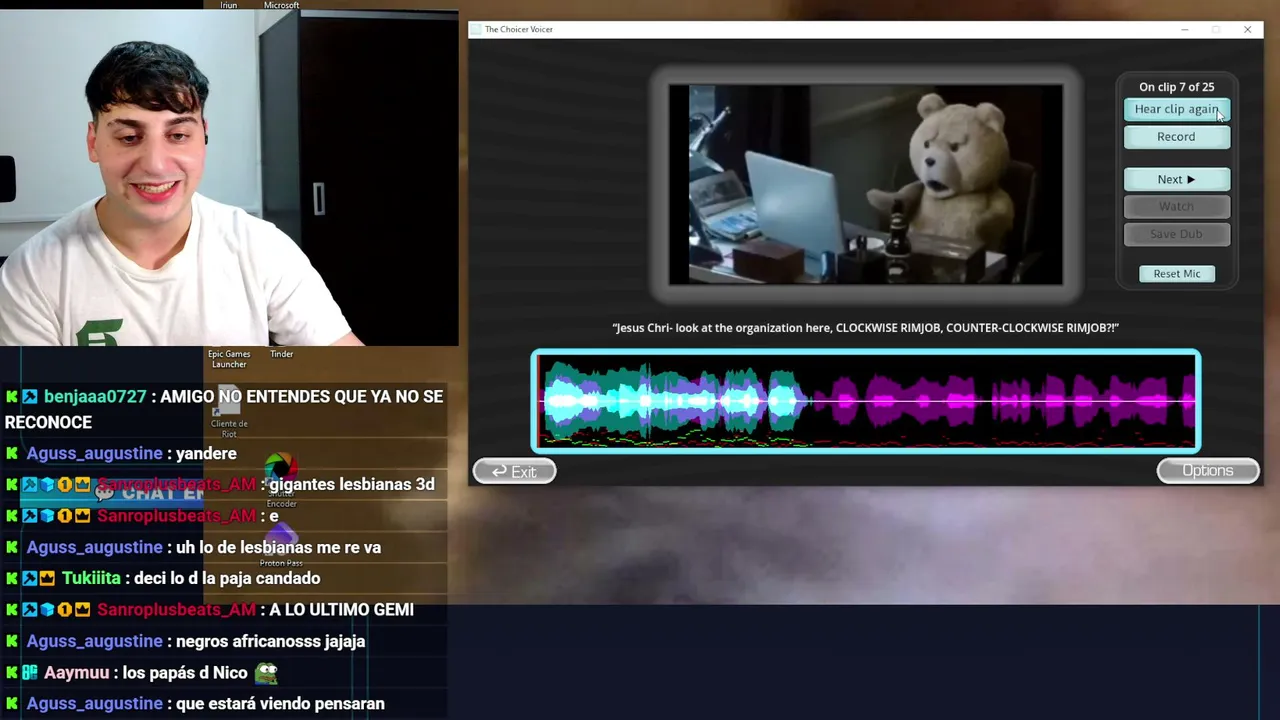Close The Choicer Voicer window
This screenshot has width=1280, height=720.
tap(1247, 30)
